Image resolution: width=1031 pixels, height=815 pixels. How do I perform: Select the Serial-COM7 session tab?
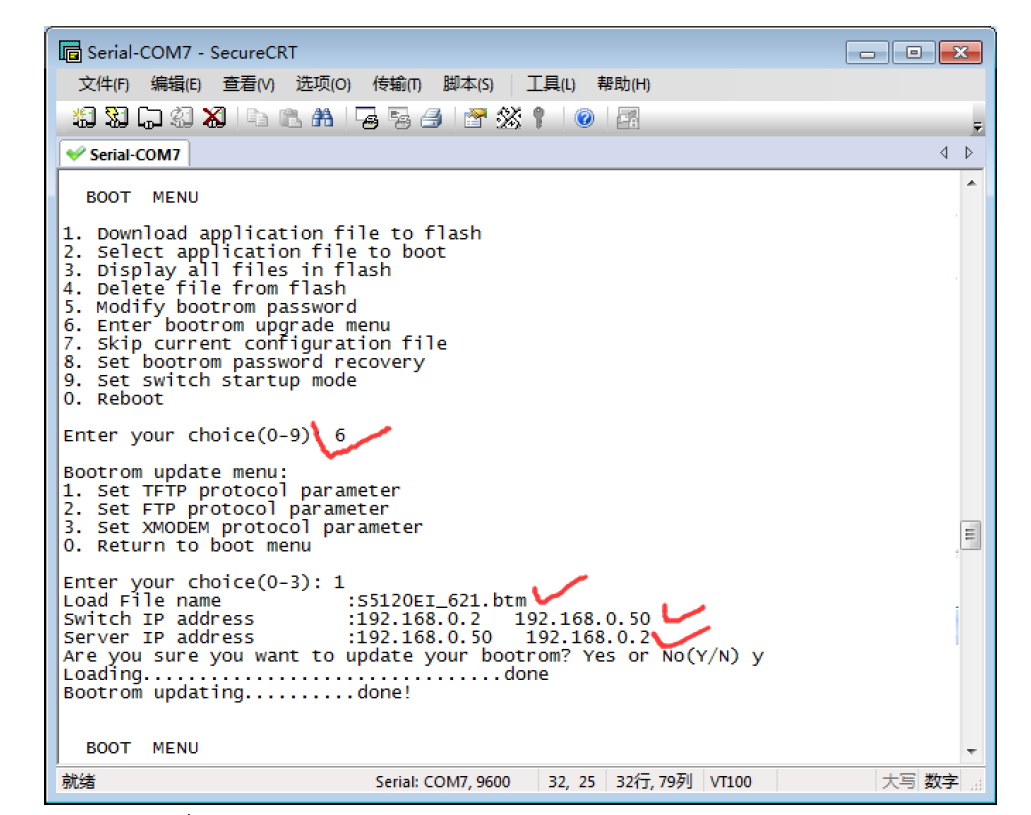[x=124, y=155]
